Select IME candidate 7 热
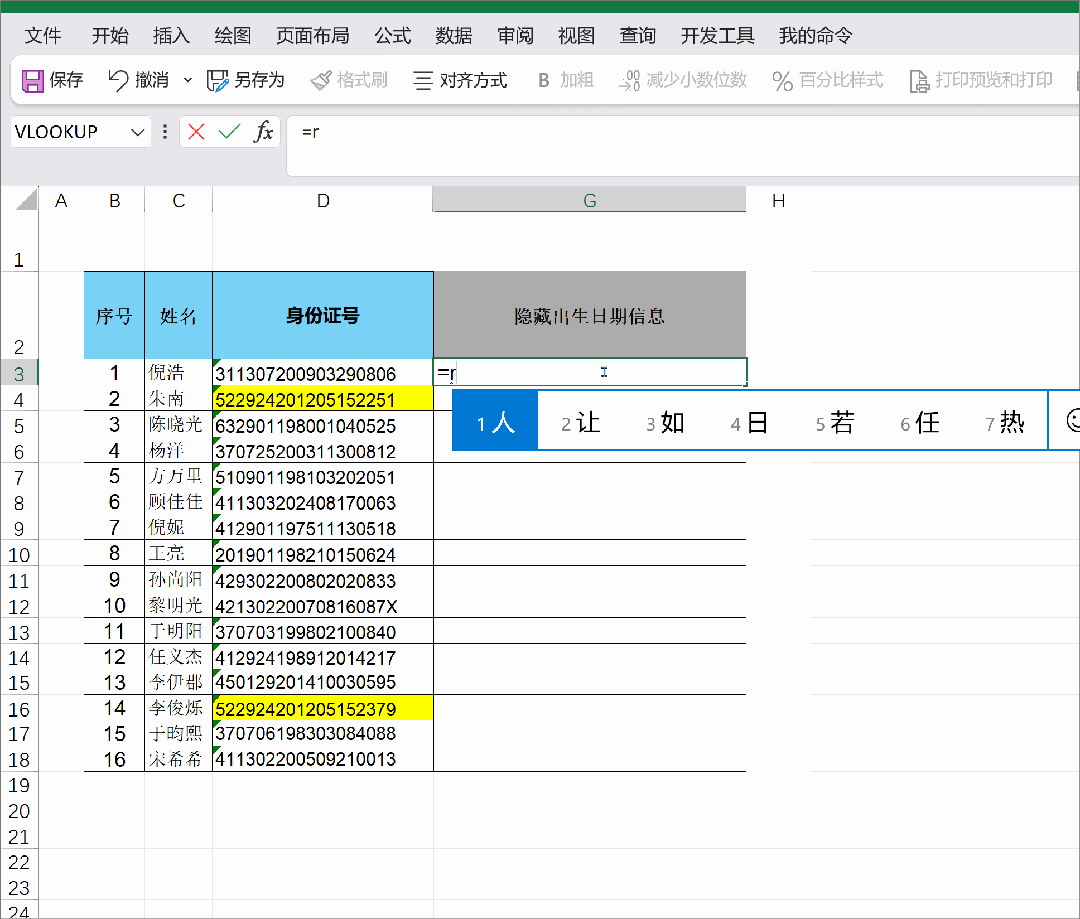 point(1005,422)
